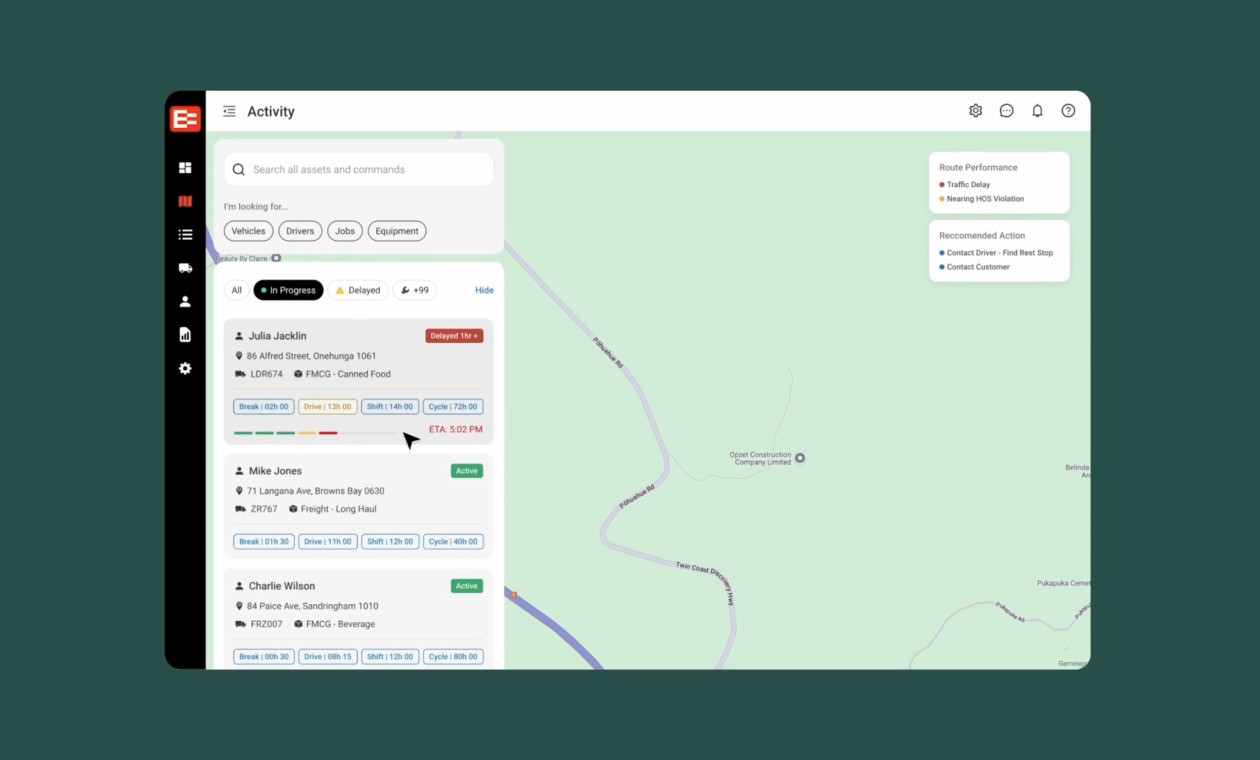Click the Contact Customer recommended action
Screen dimensions: 1260x760
(x=978, y=267)
